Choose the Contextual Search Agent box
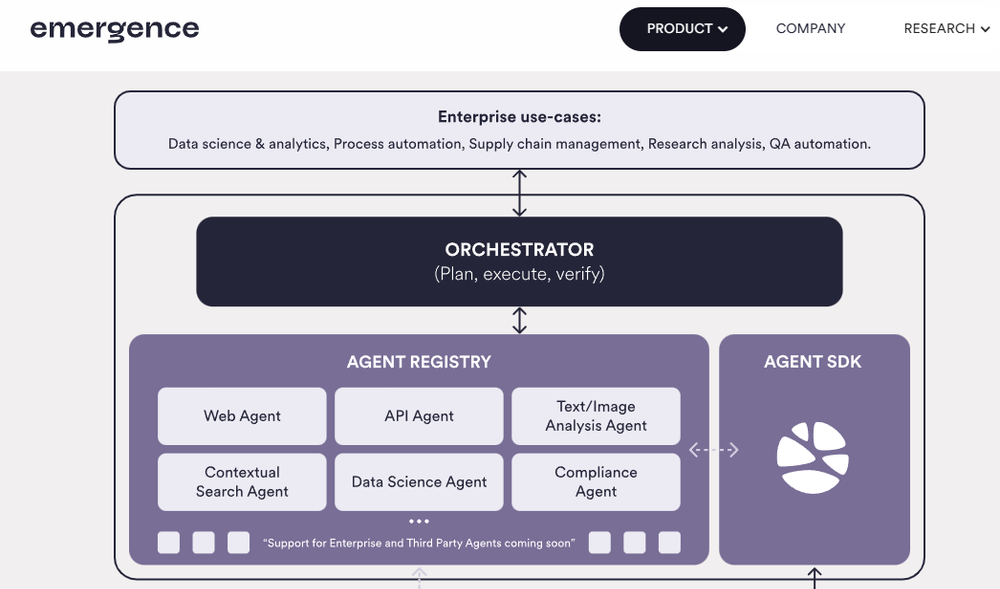Image resolution: width=1000 pixels, height=589 pixels. pos(242,482)
